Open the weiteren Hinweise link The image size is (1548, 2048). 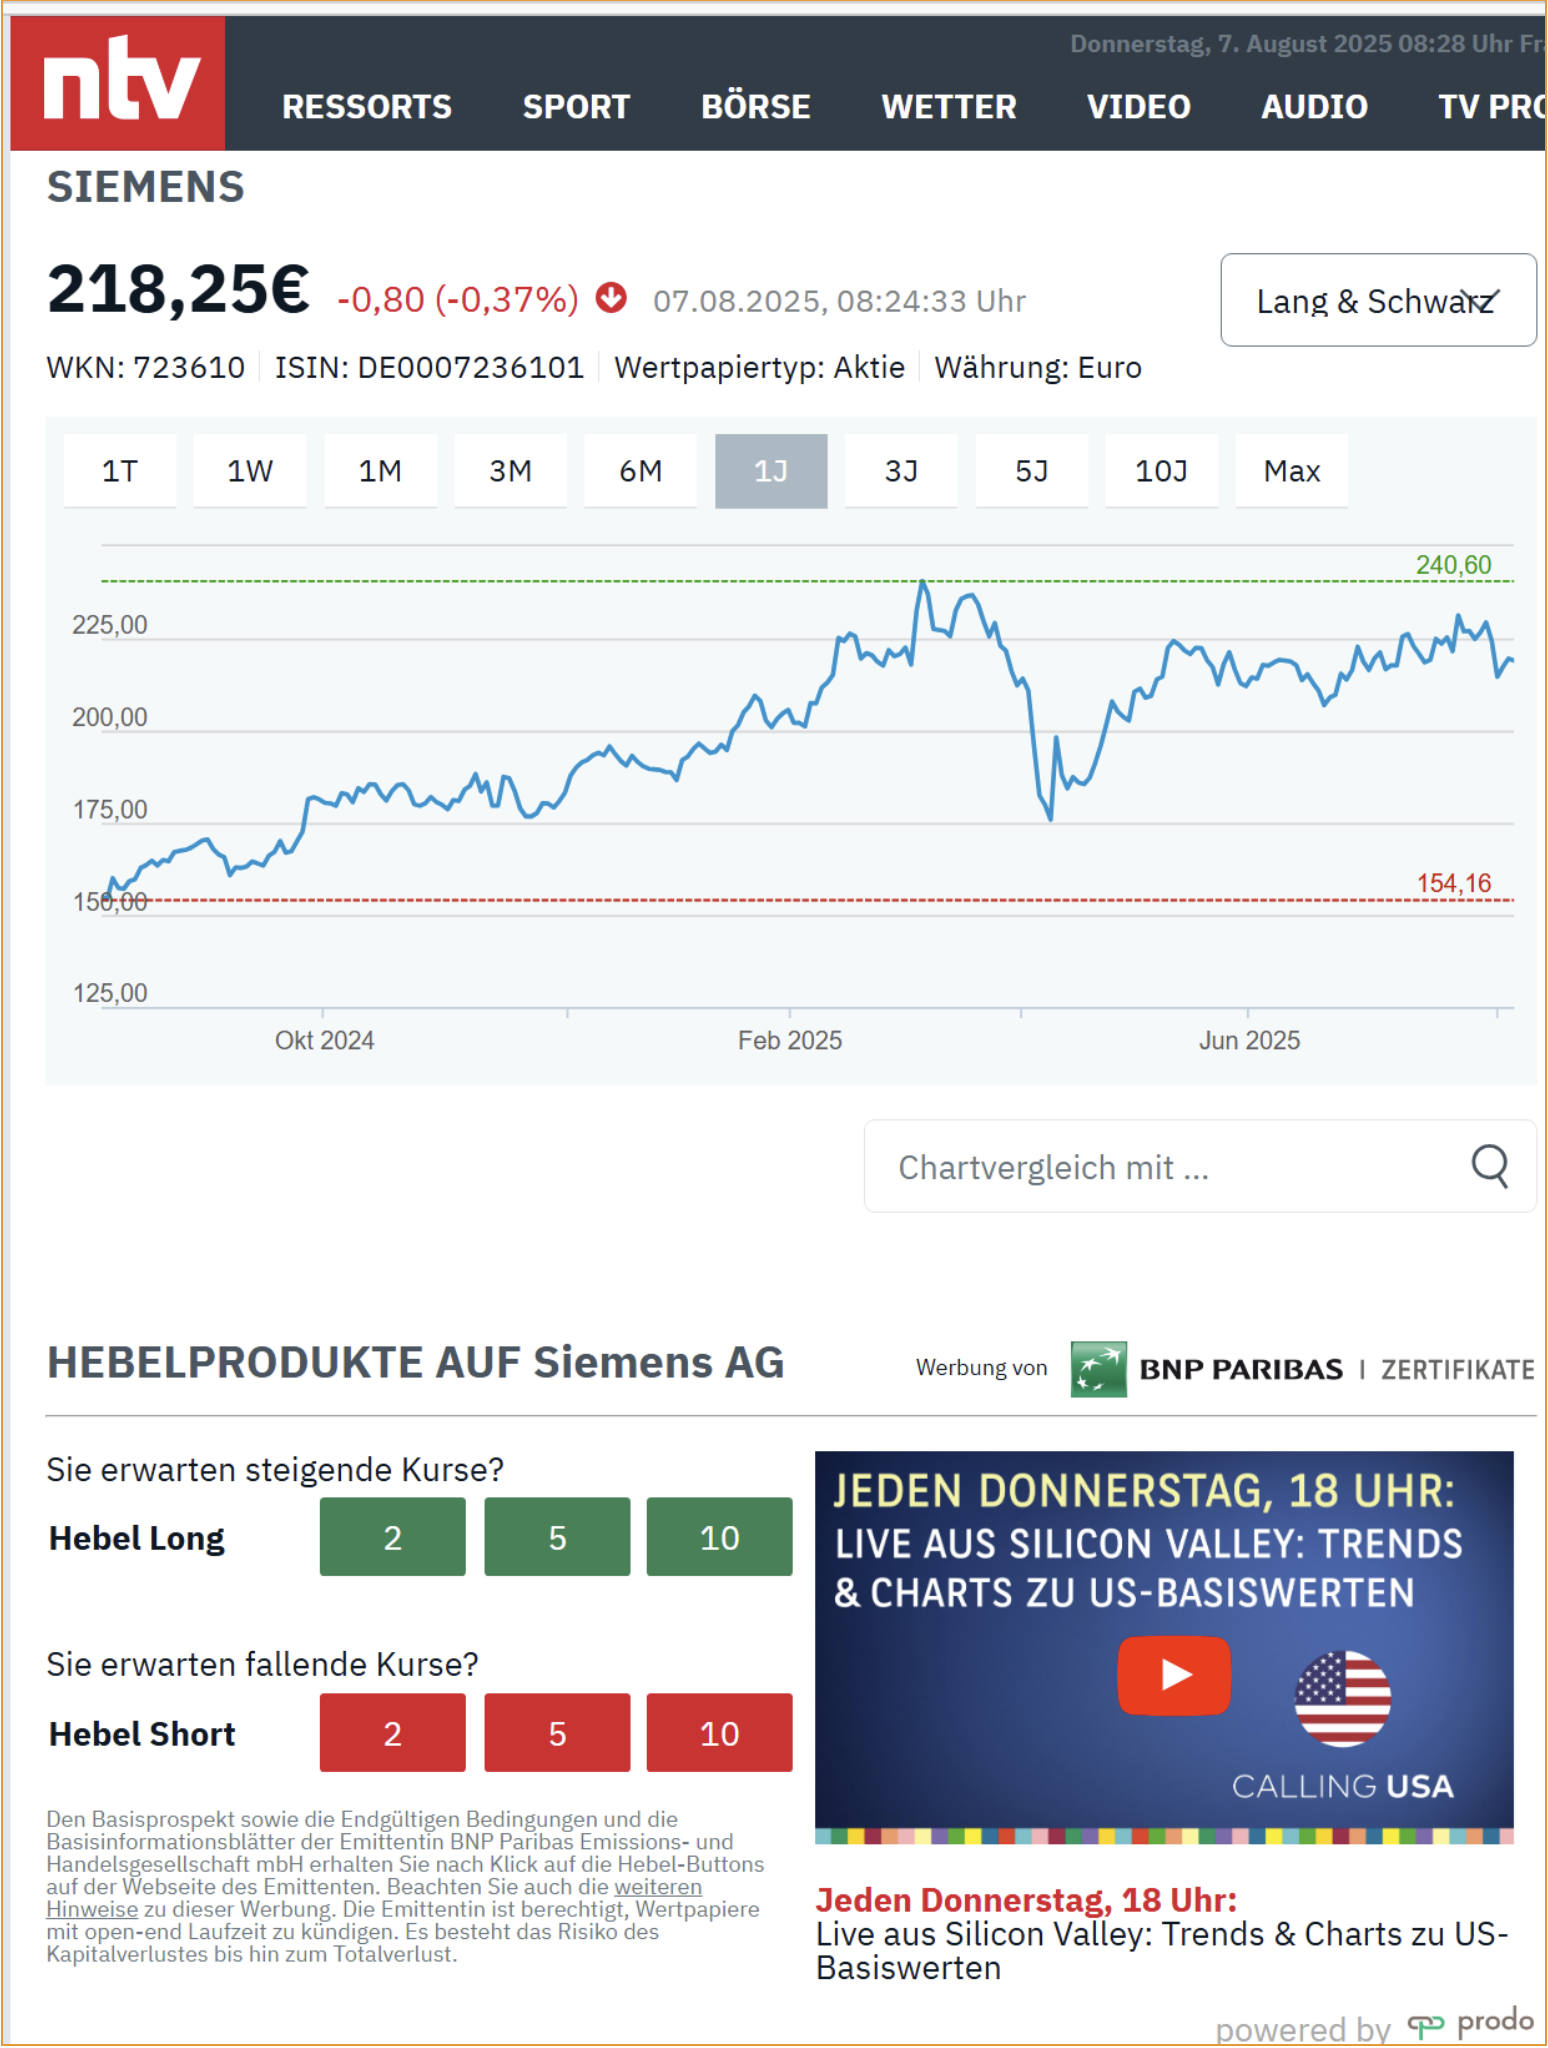(x=374, y=1898)
